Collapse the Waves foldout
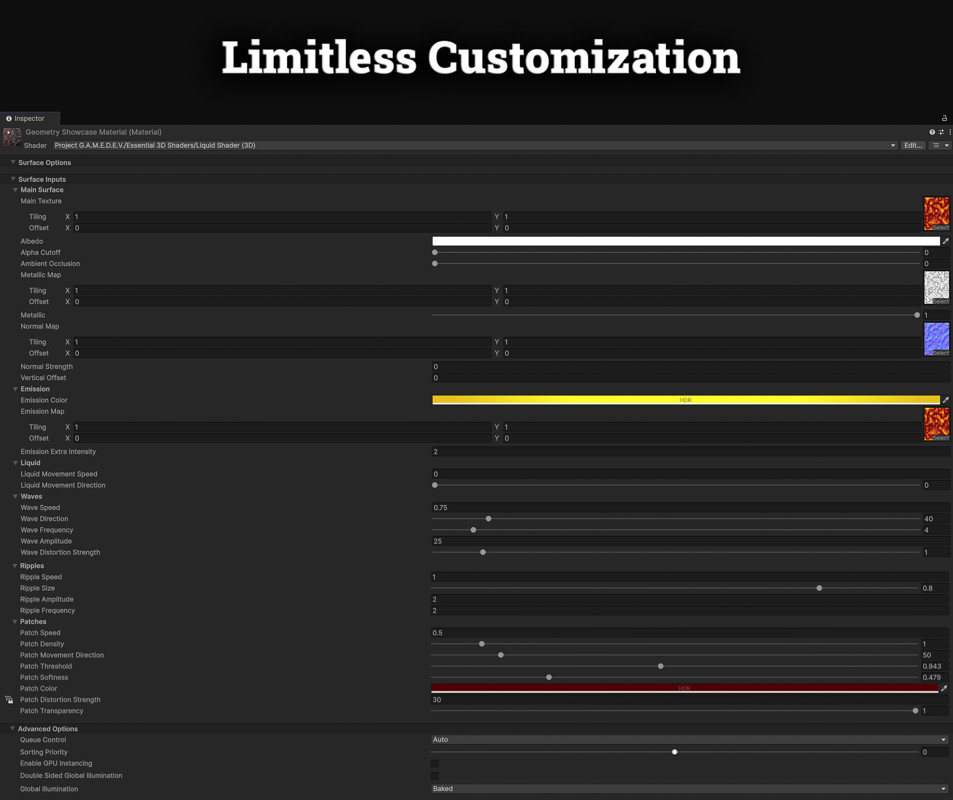Viewport: 953px width, 800px height. coord(15,497)
